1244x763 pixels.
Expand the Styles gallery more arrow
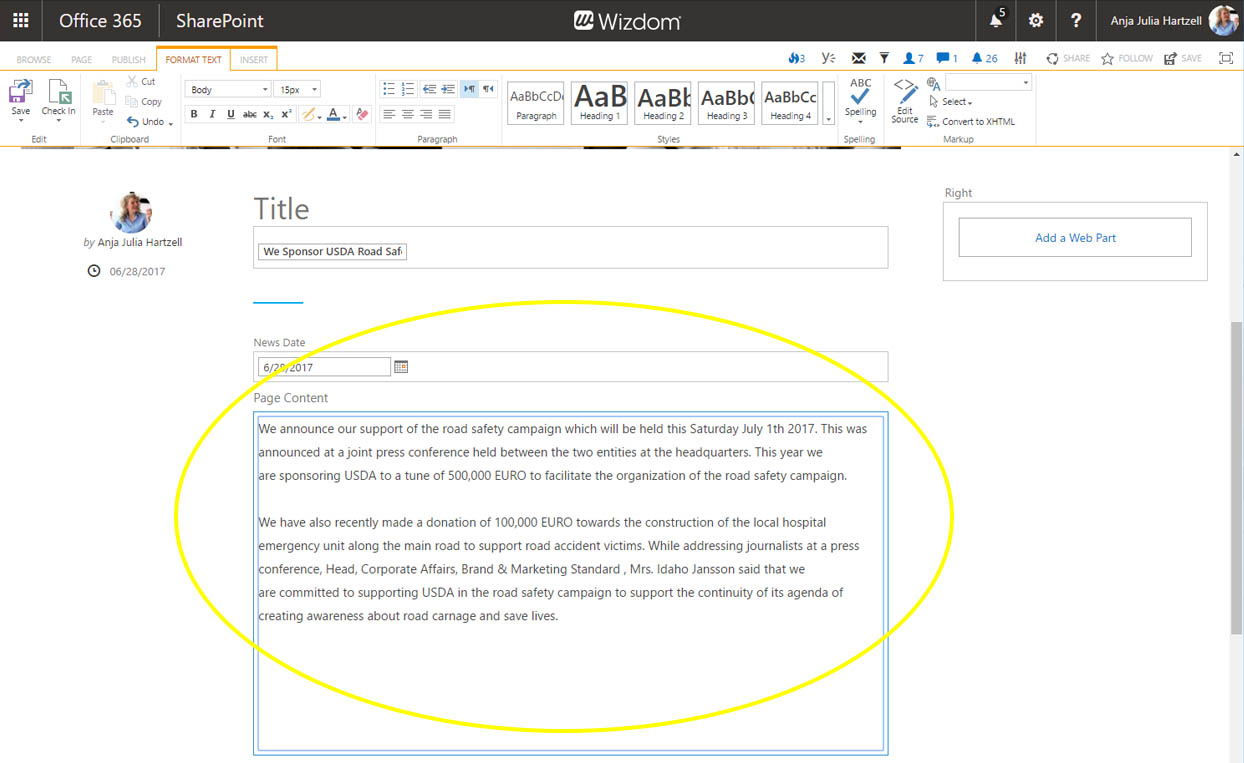pyautogui.click(x=828, y=118)
